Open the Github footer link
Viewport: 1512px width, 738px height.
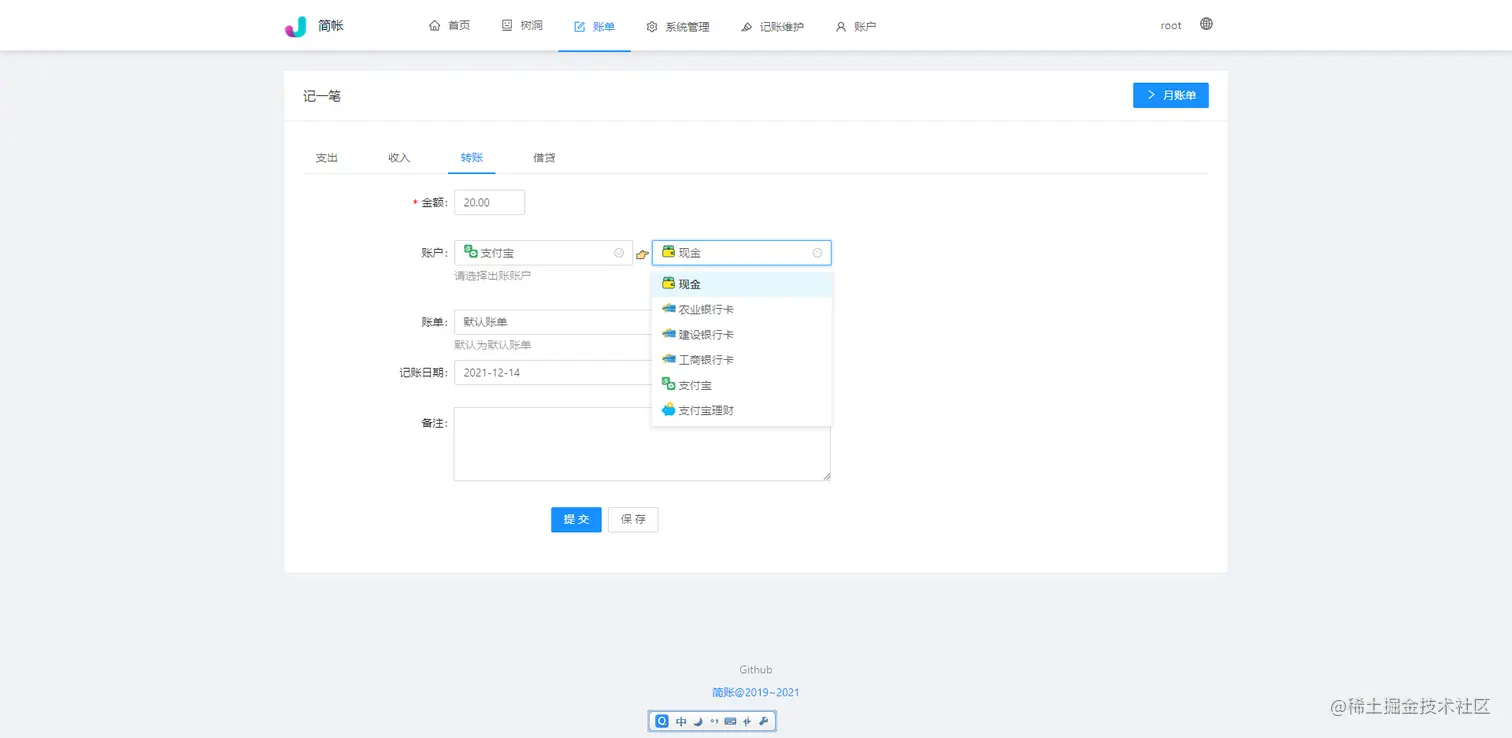[756, 670]
